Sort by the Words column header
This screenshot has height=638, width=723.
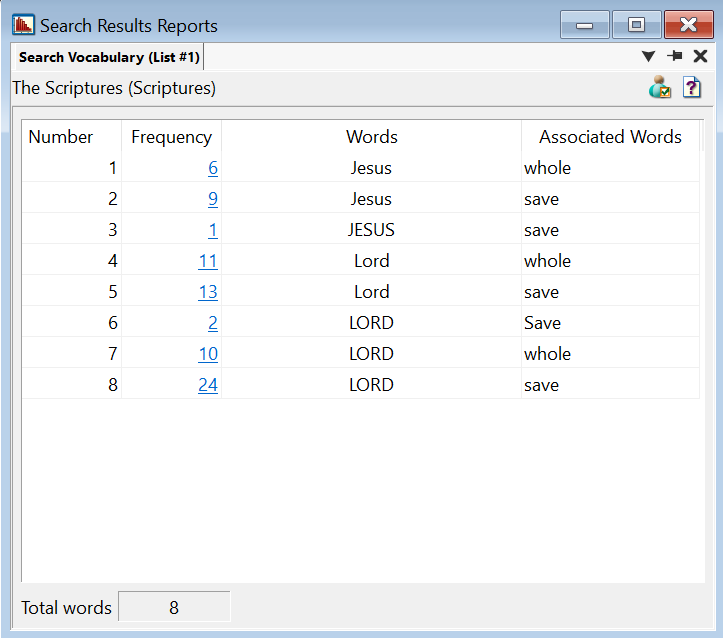click(371, 137)
